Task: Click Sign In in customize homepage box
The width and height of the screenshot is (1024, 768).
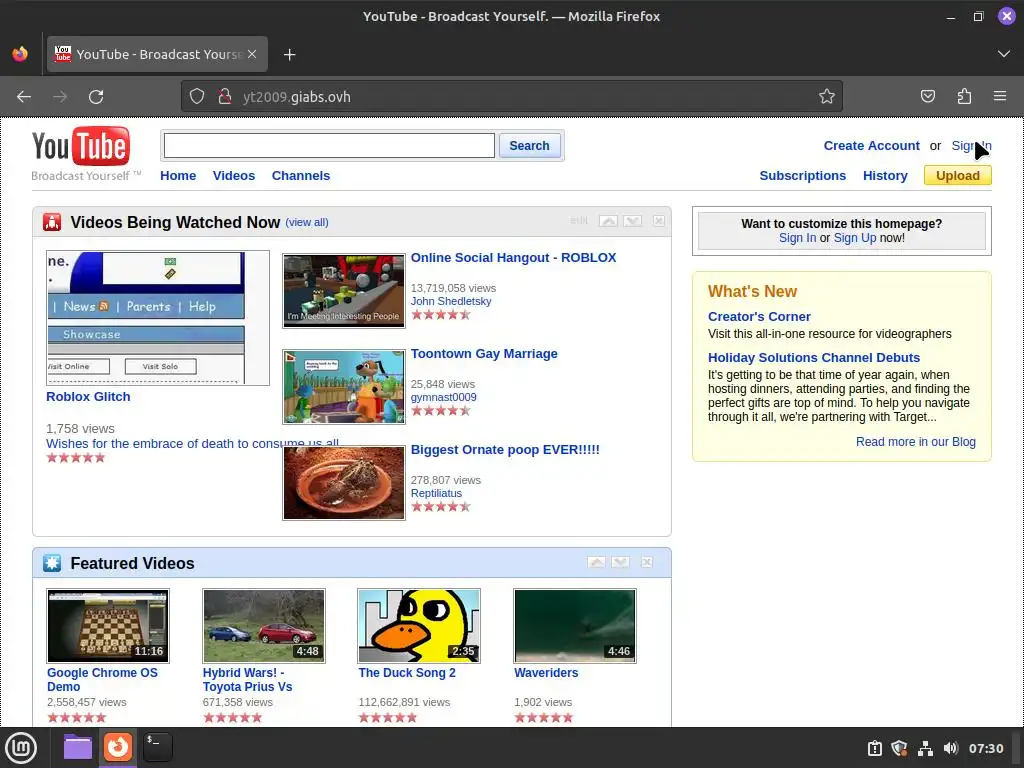Action: 797,238
